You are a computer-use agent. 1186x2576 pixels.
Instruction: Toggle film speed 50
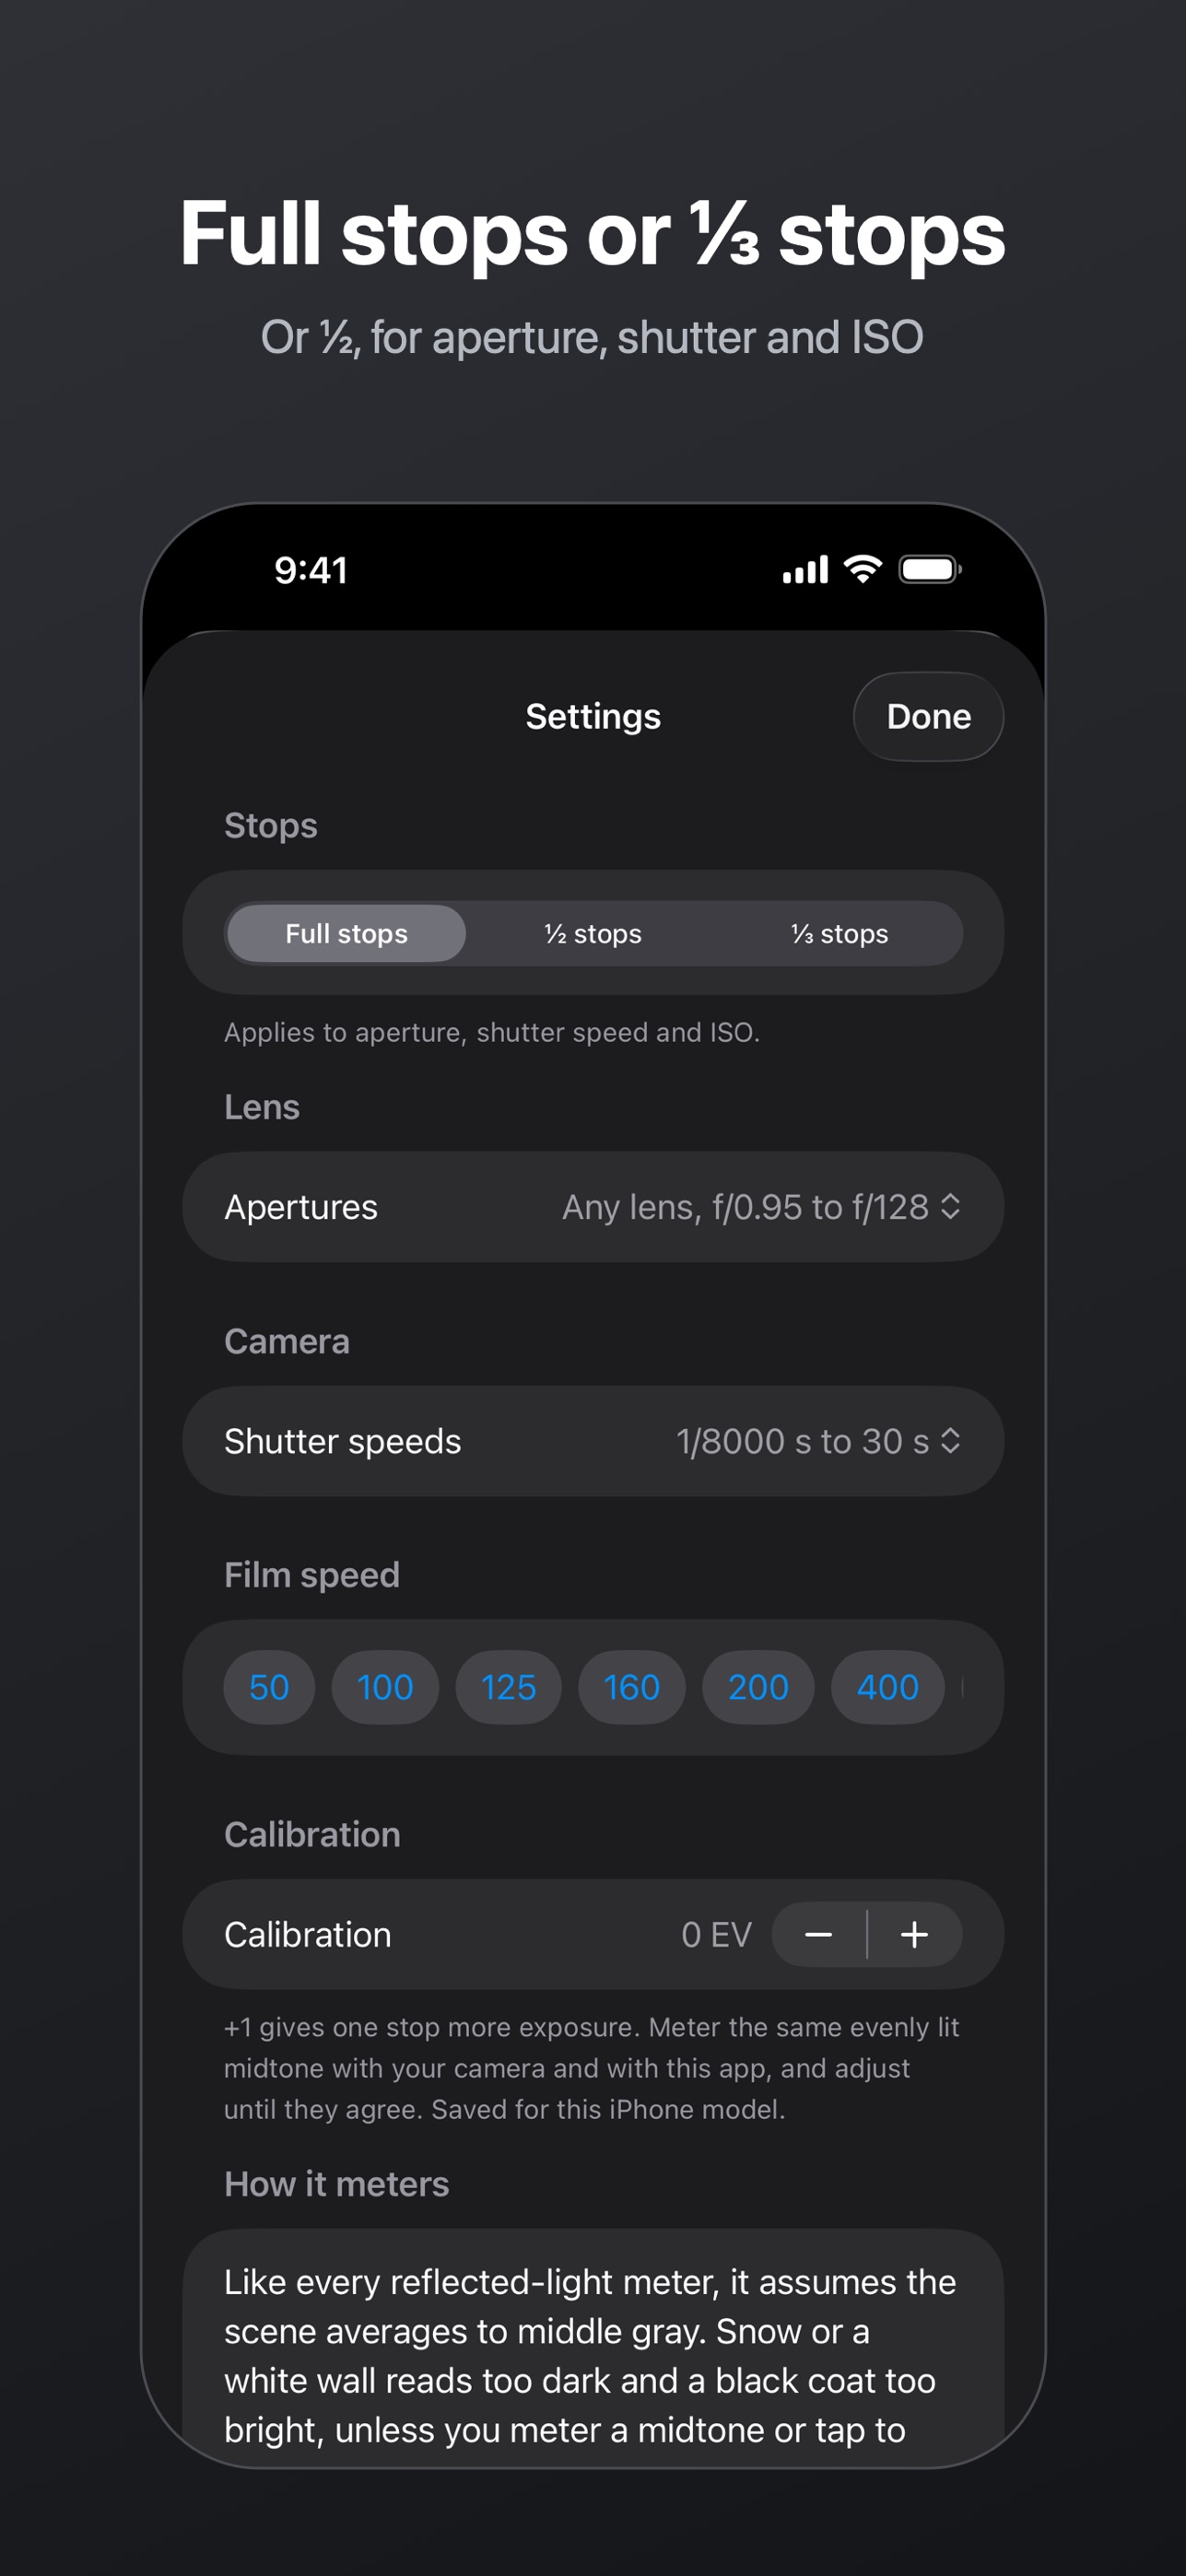[x=269, y=1687]
